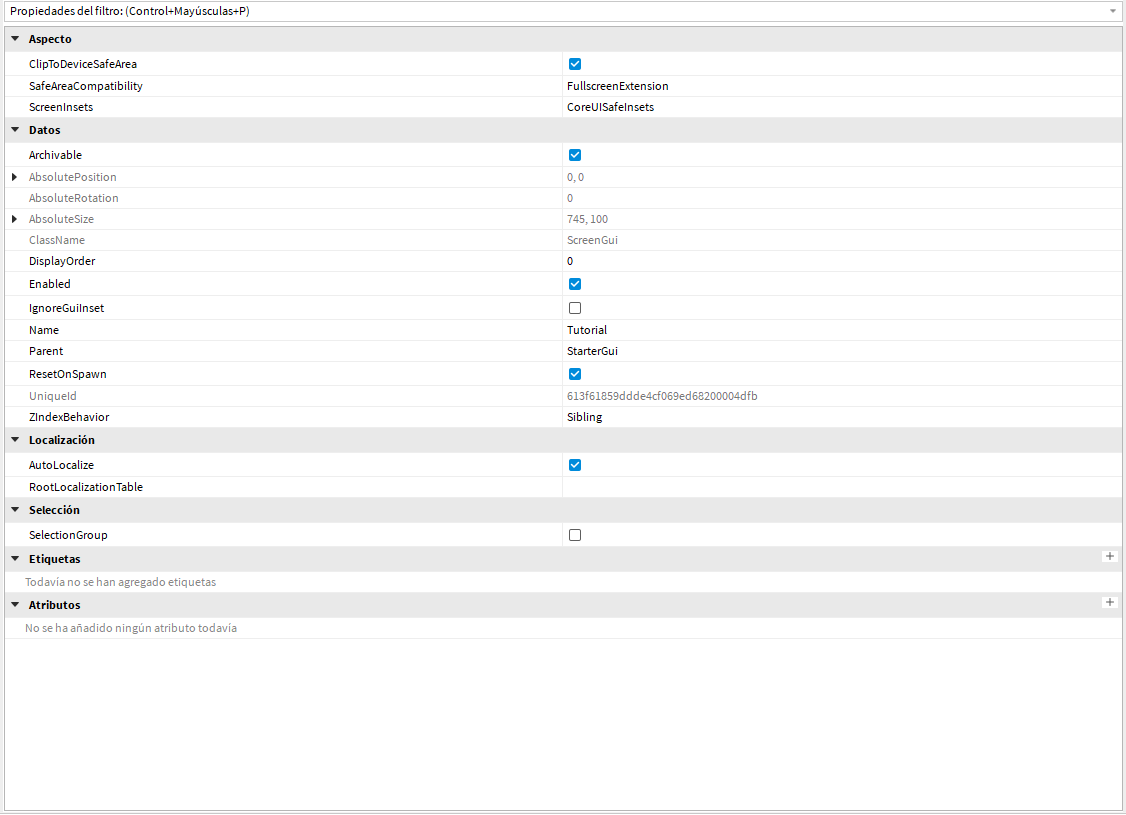The width and height of the screenshot is (1126, 815).
Task: Enable the IgnoreGuiInset checkbox
Action: (x=574, y=307)
